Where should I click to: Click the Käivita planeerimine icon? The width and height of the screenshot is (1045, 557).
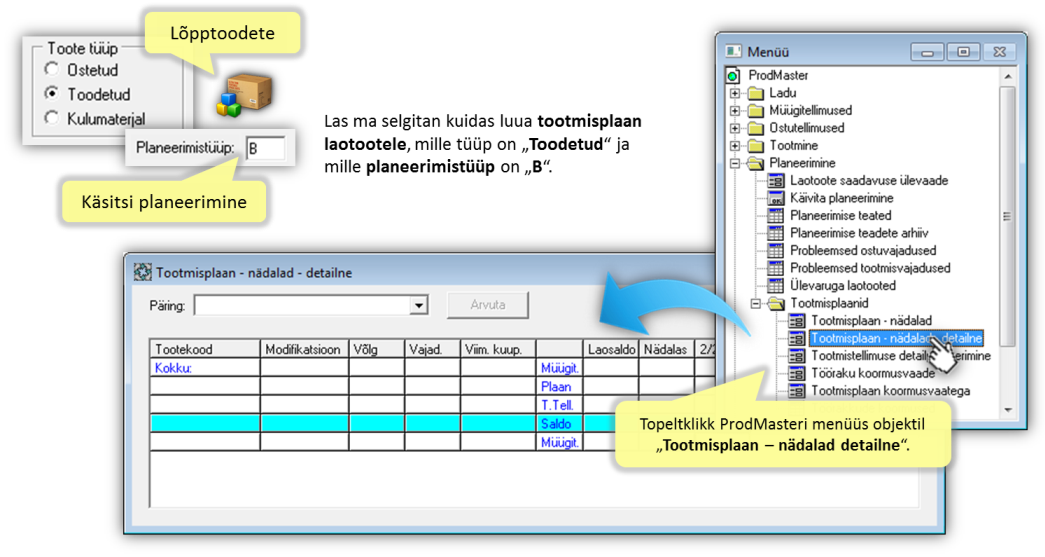(776, 198)
